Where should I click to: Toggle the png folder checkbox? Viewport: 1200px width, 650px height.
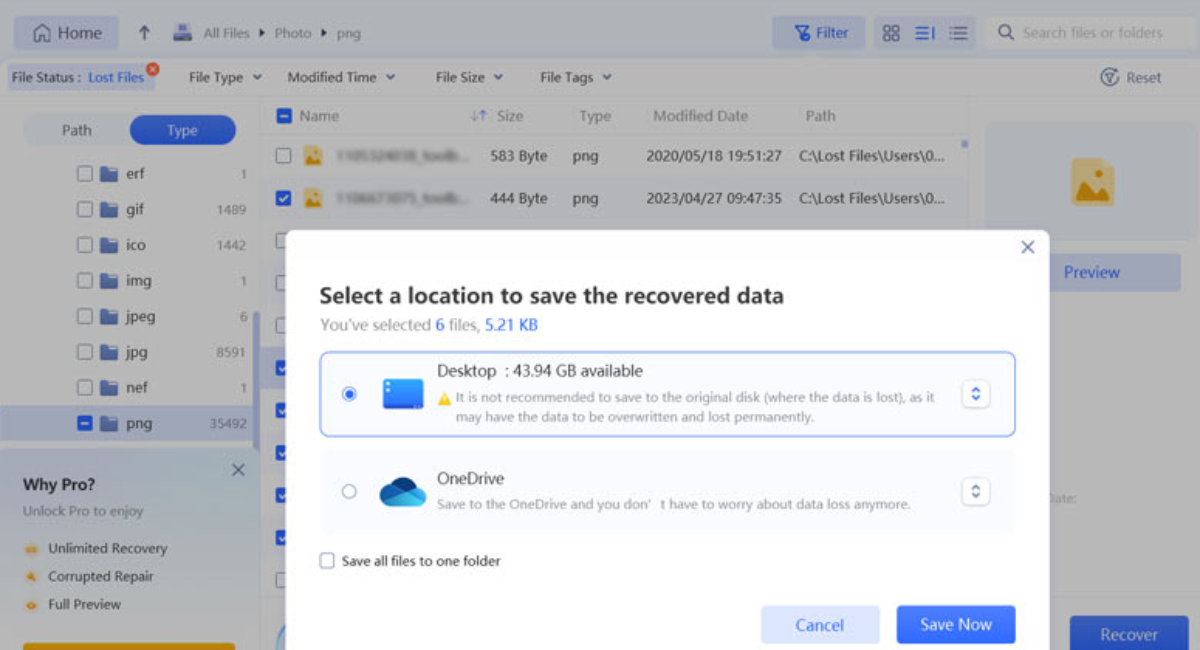(x=85, y=423)
